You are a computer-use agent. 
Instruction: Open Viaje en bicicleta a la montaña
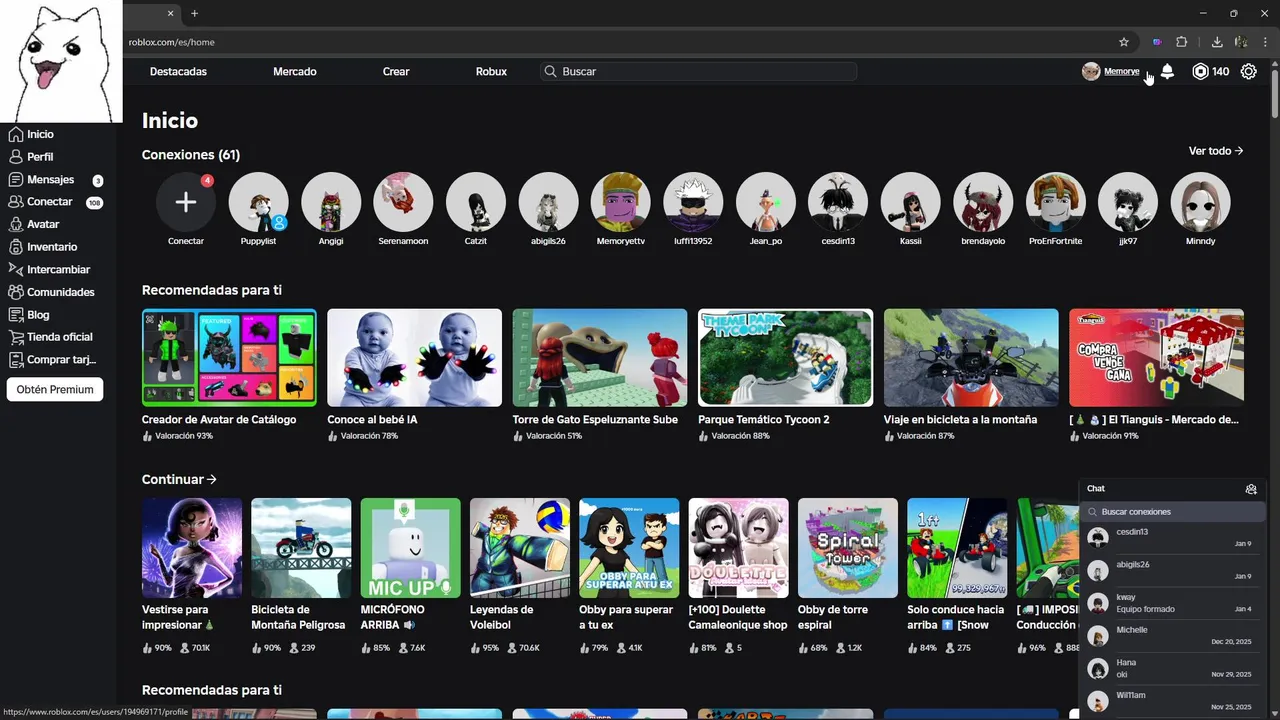[x=971, y=357]
